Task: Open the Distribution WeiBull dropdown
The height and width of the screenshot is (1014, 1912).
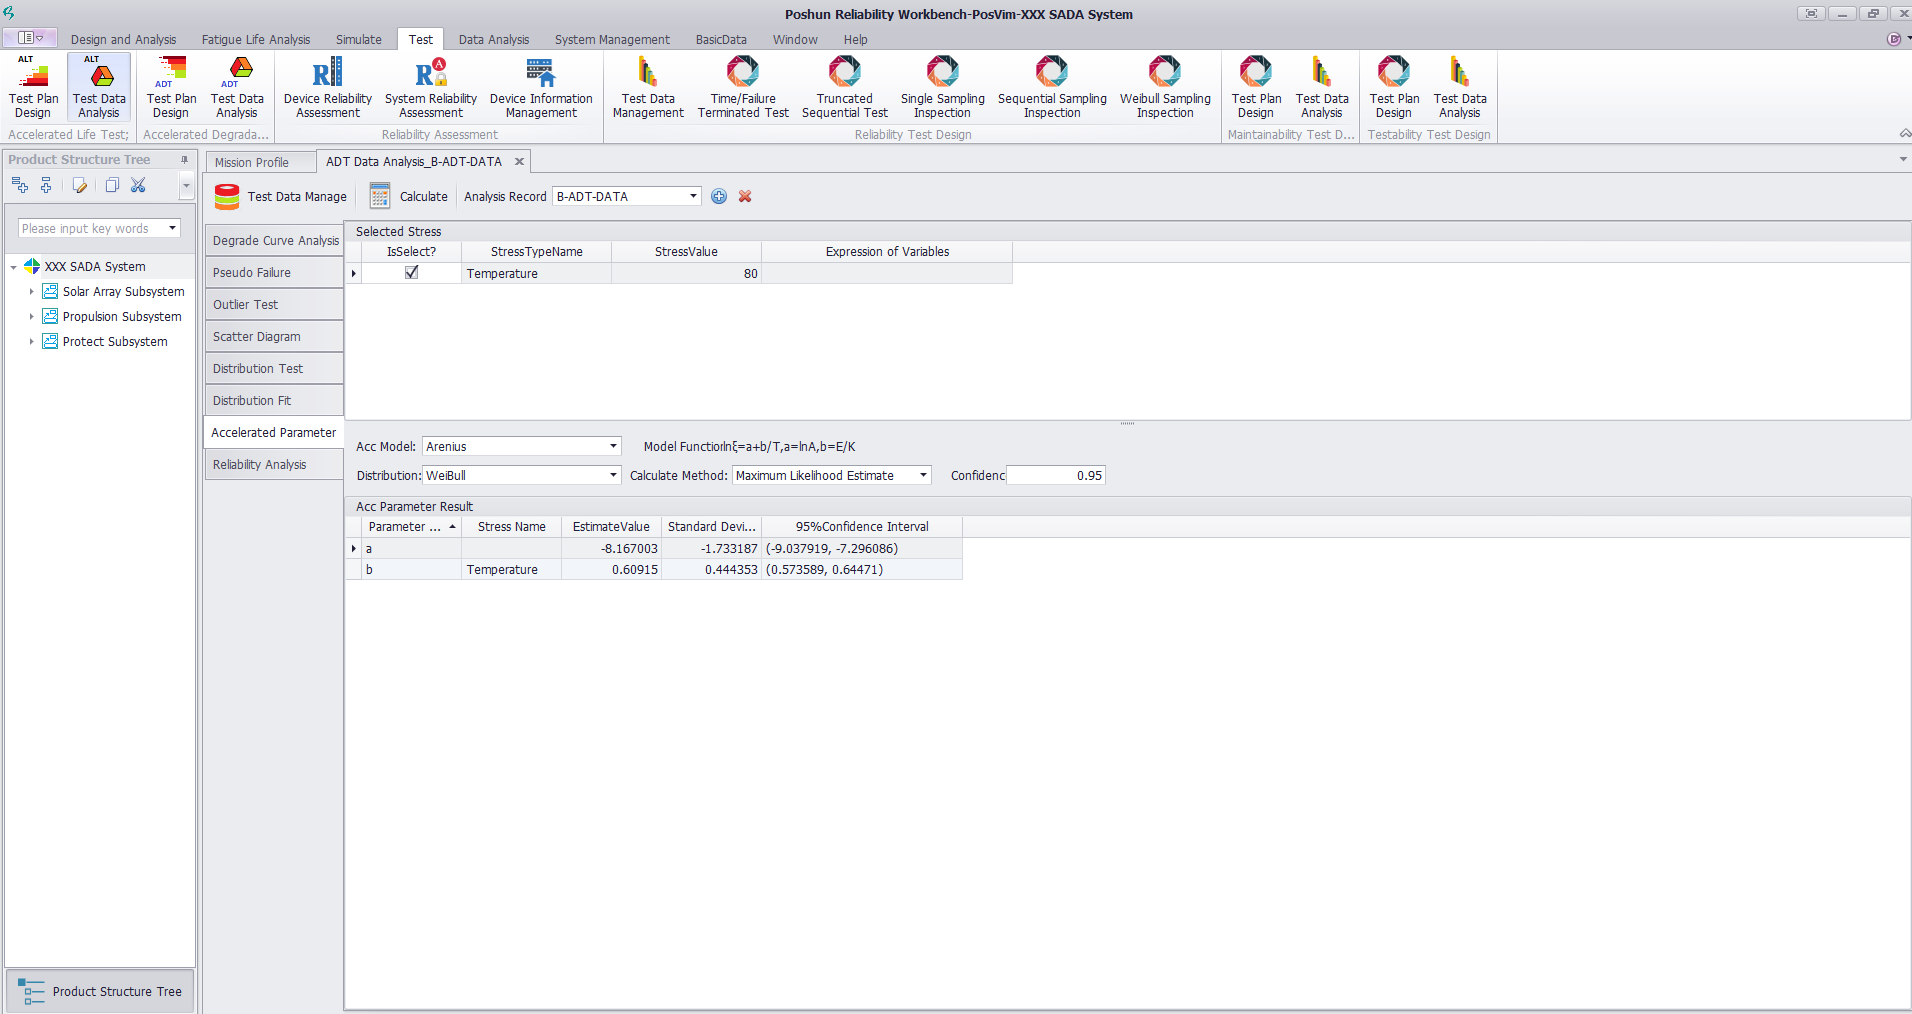Action: [x=613, y=475]
